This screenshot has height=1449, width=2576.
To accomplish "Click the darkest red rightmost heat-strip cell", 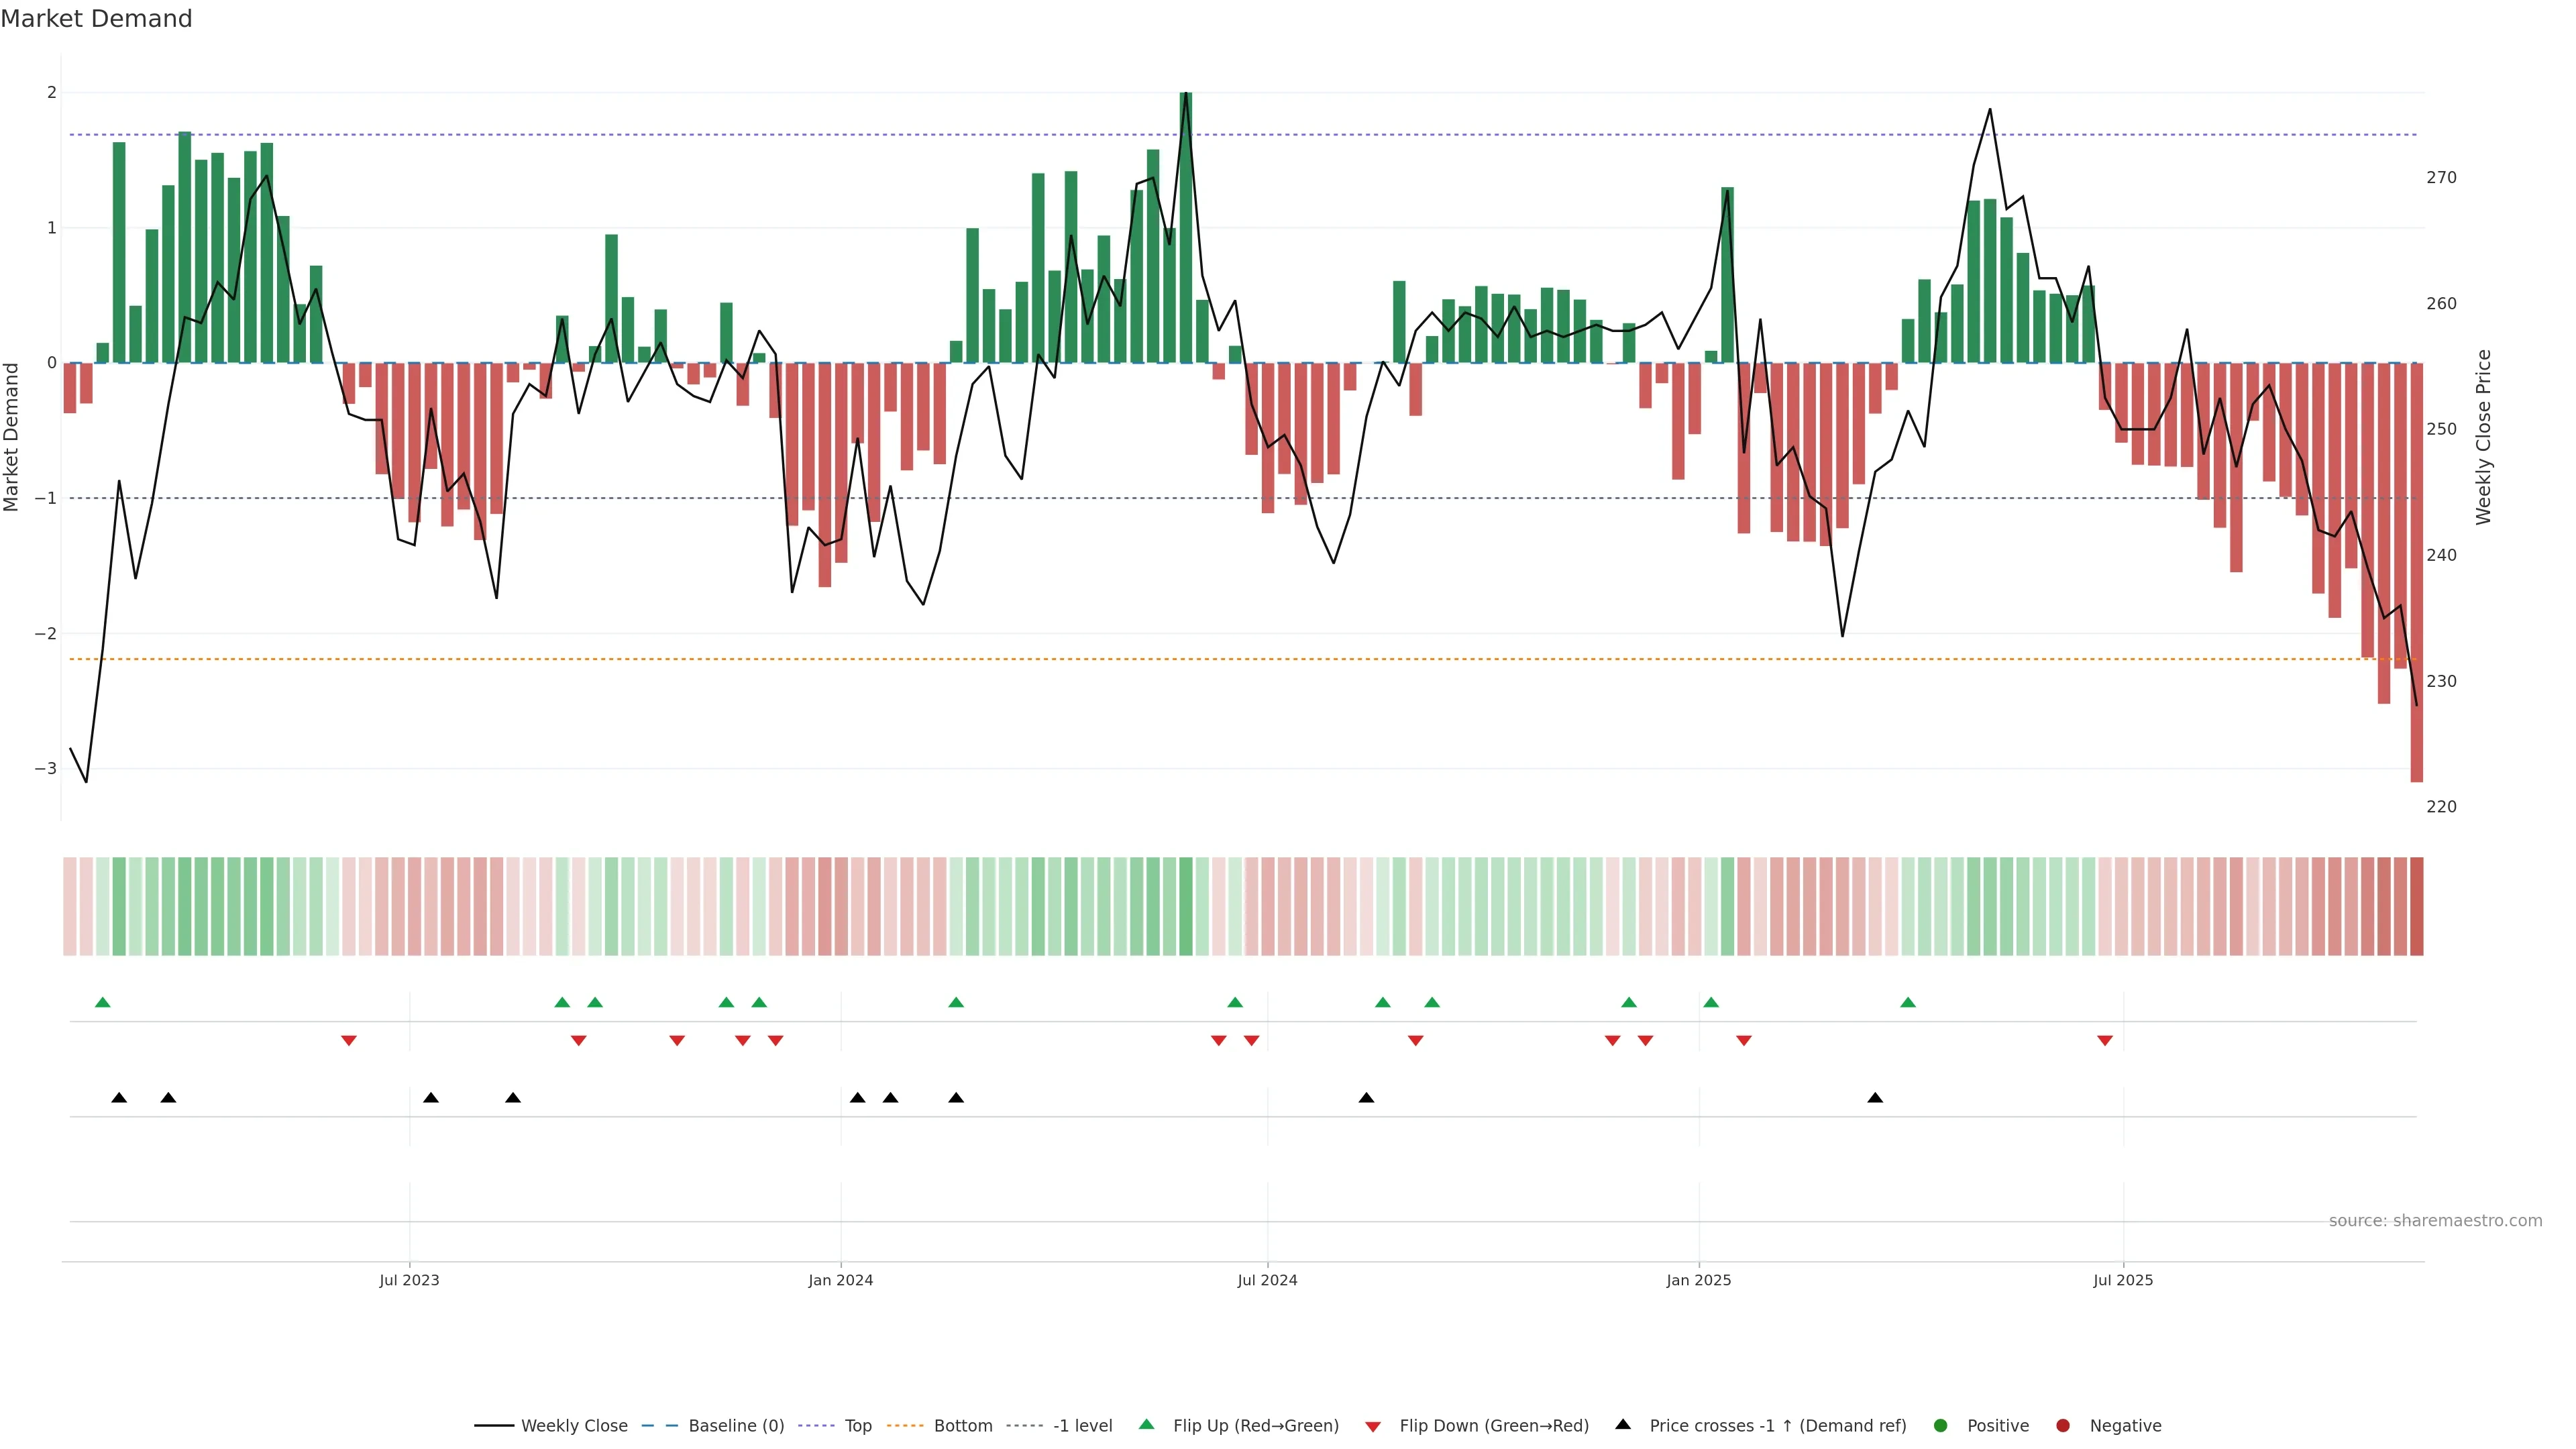I will tap(2417, 906).
